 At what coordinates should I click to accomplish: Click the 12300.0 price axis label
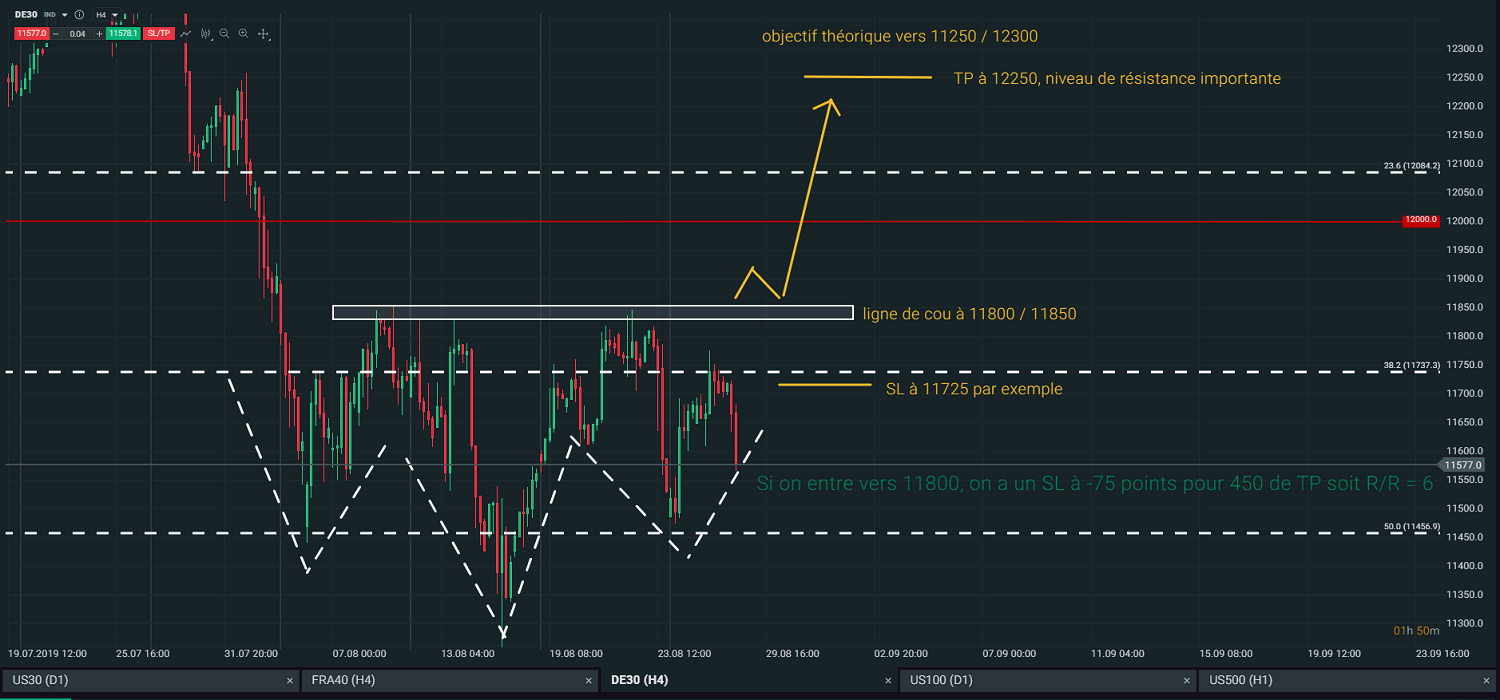point(1466,49)
